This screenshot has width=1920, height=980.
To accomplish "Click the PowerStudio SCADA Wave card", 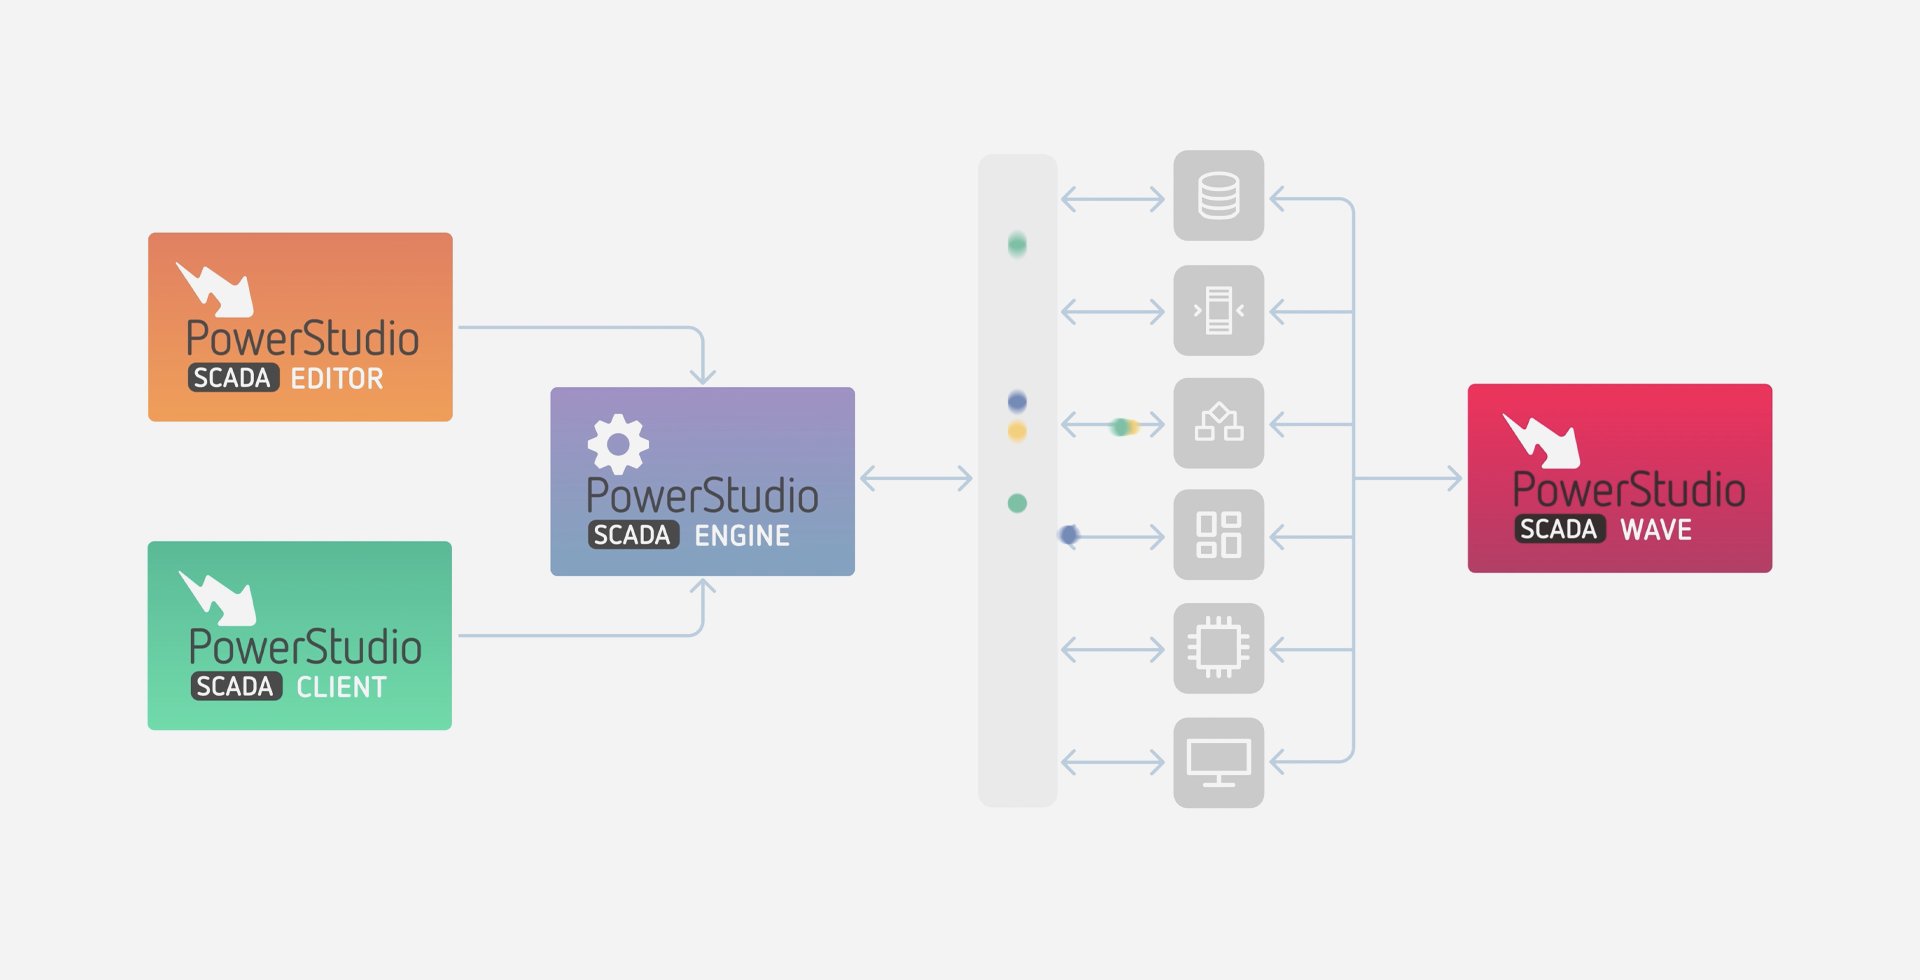I will click(x=1620, y=478).
